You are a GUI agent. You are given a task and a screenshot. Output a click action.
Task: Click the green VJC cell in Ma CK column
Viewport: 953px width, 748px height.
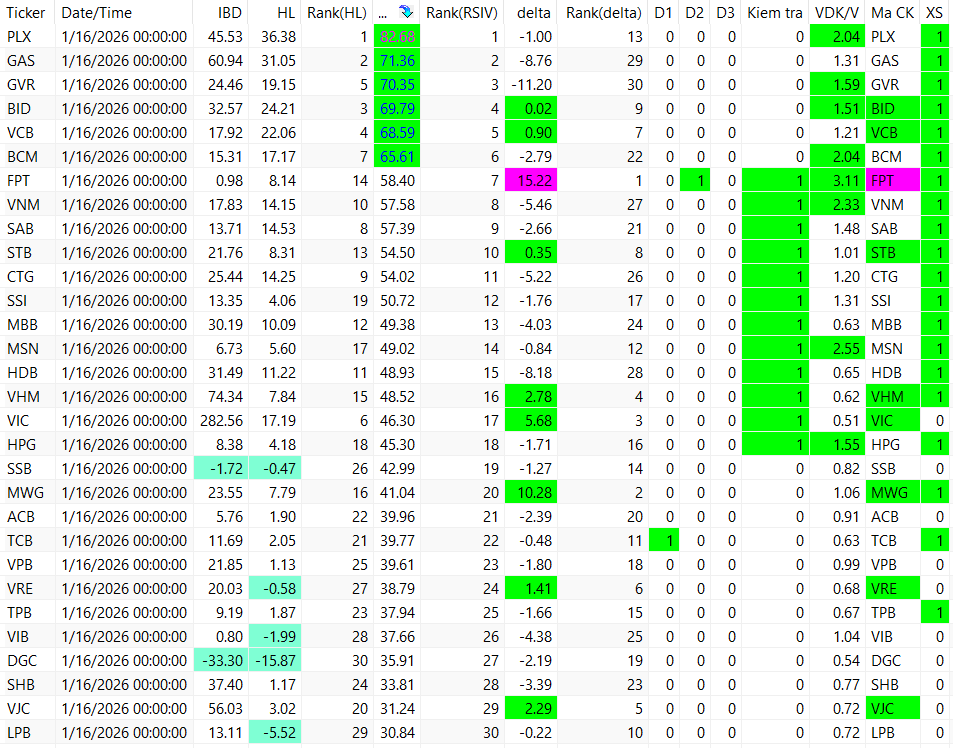click(x=893, y=709)
